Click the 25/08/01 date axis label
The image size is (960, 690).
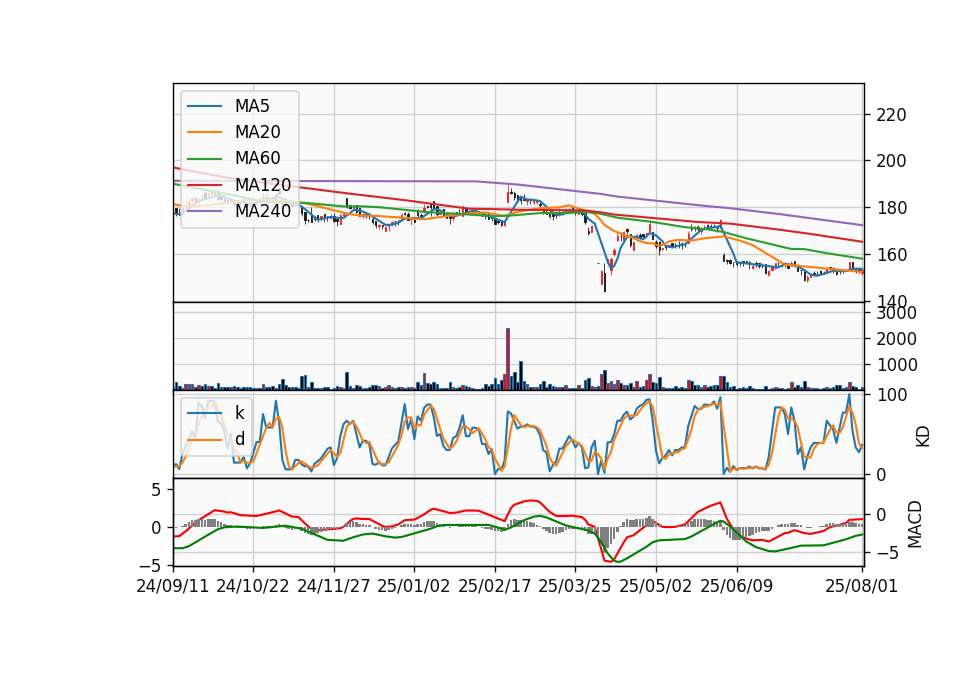coord(861,586)
